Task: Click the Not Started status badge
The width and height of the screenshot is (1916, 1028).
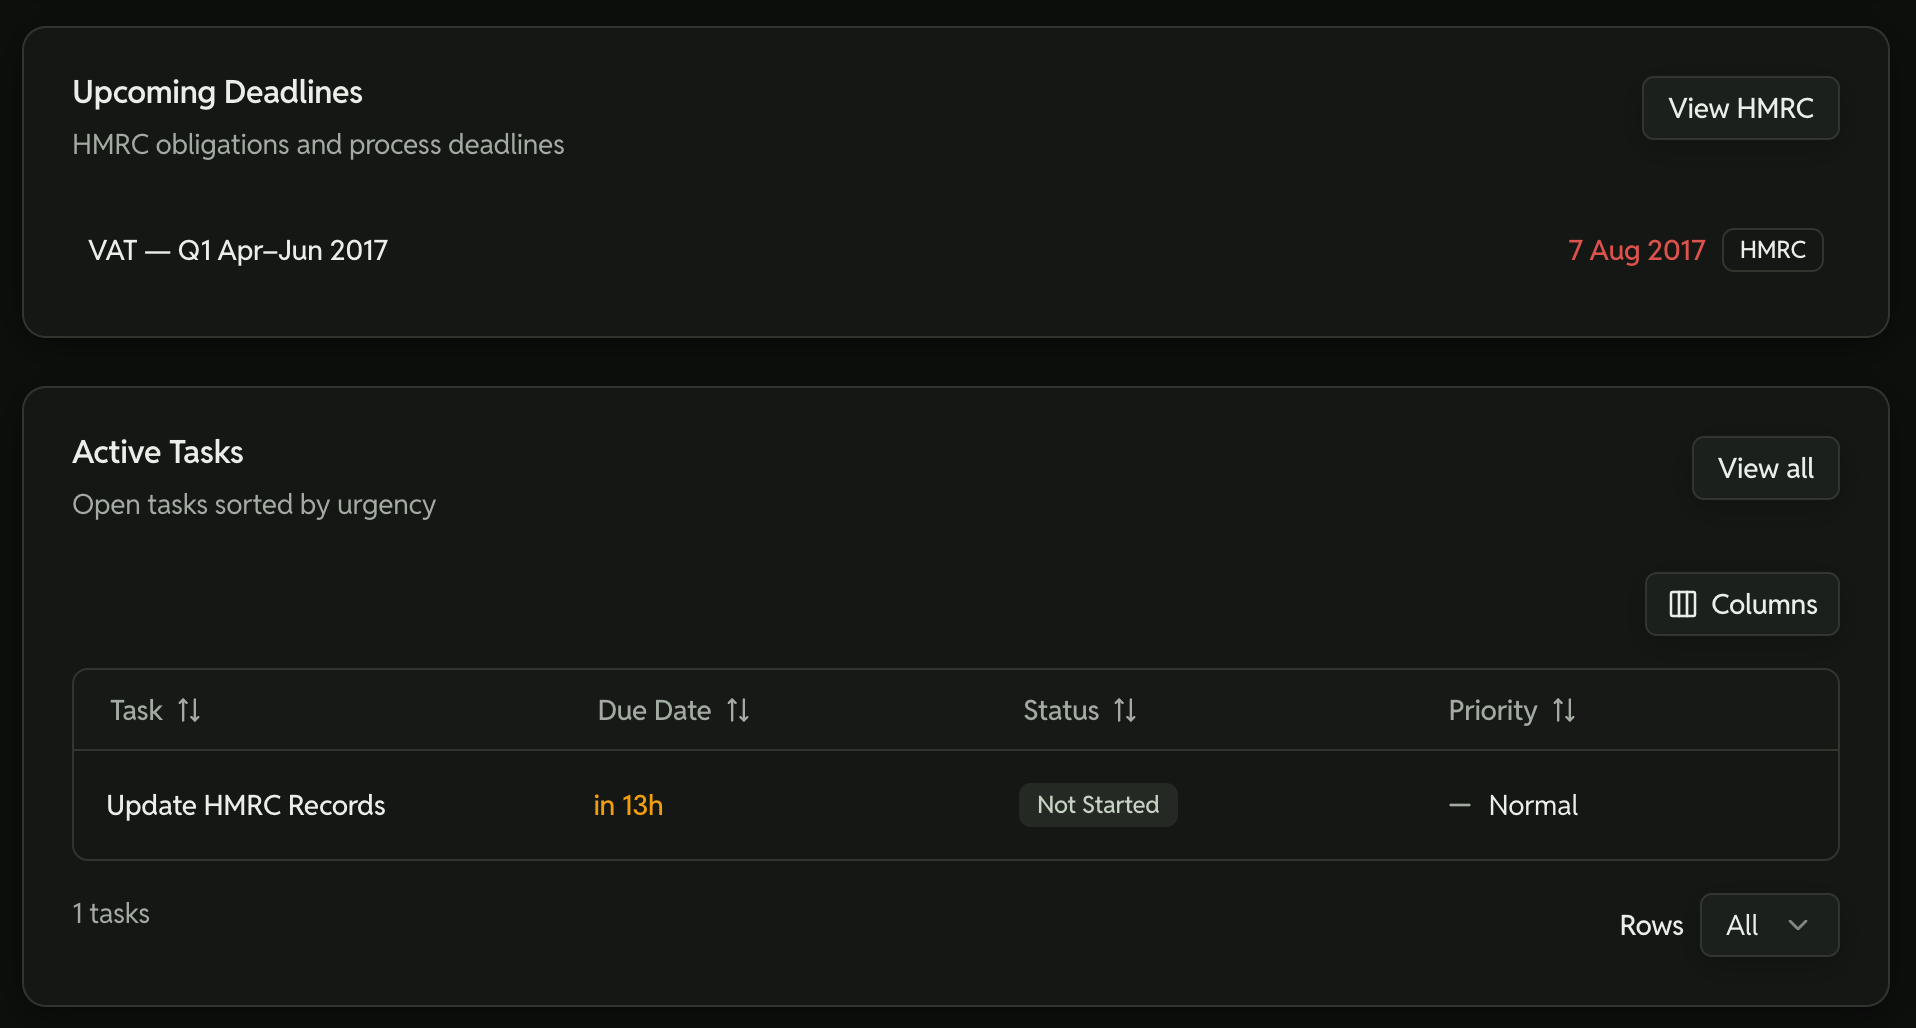Action: [1098, 805]
